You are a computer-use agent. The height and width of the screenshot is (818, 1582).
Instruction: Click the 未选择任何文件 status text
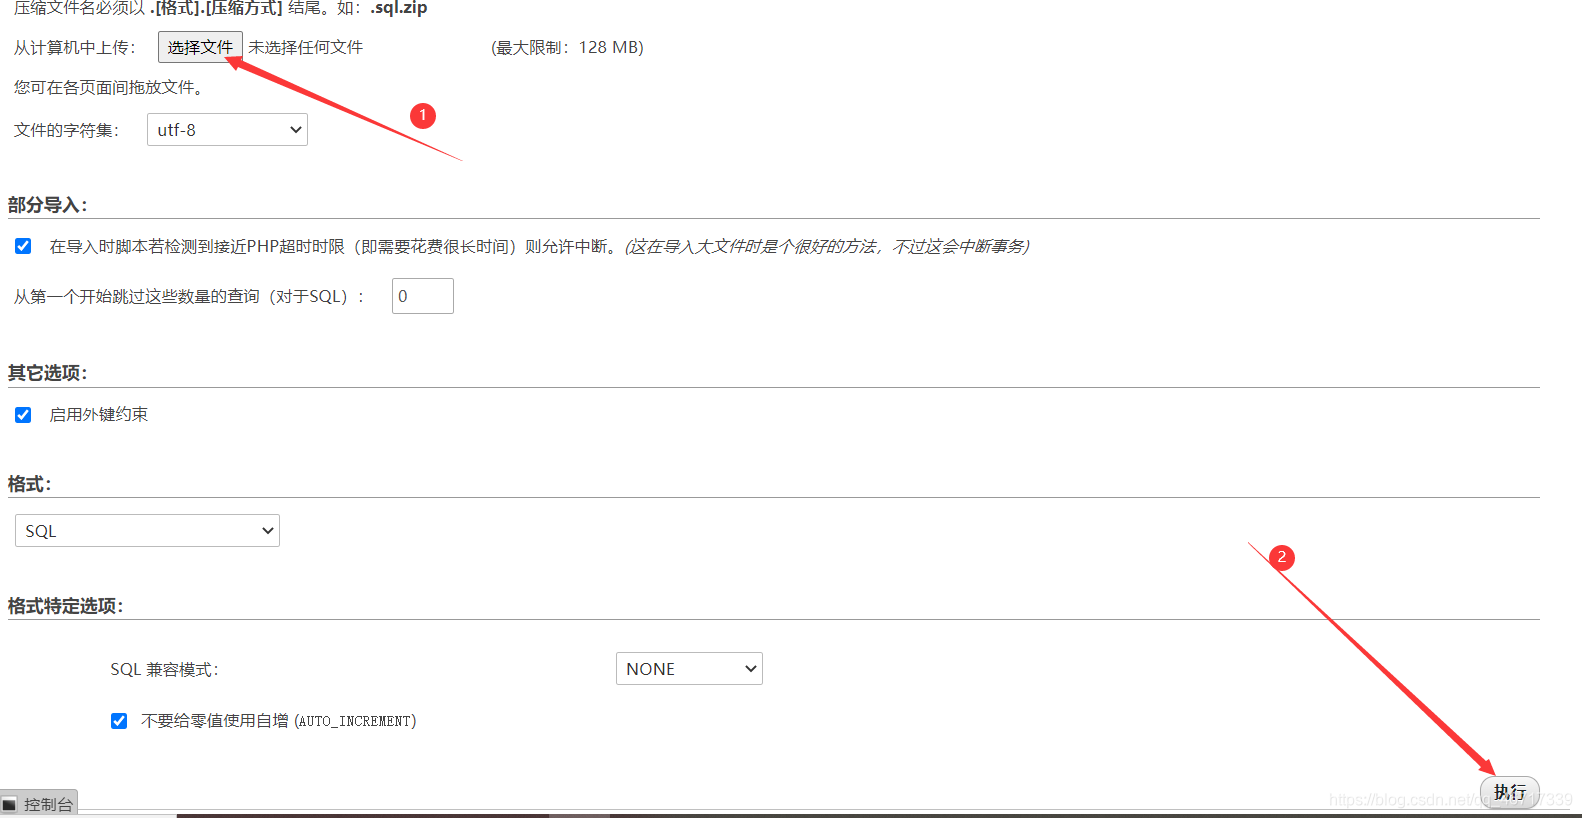tap(306, 47)
